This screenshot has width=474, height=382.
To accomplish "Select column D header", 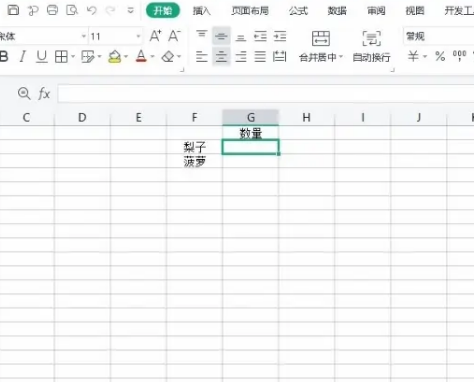I will [82, 117].
